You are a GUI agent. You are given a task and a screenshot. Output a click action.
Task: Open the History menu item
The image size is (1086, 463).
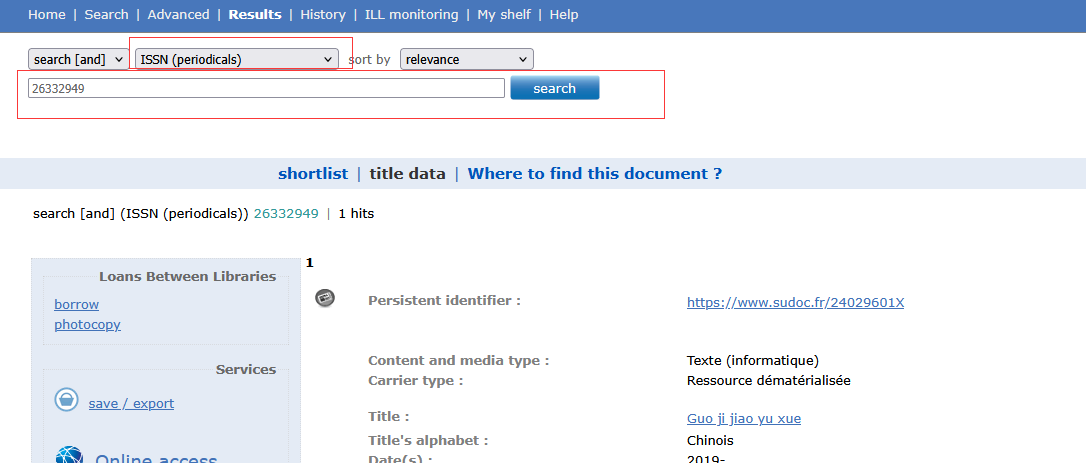[323, 15]
